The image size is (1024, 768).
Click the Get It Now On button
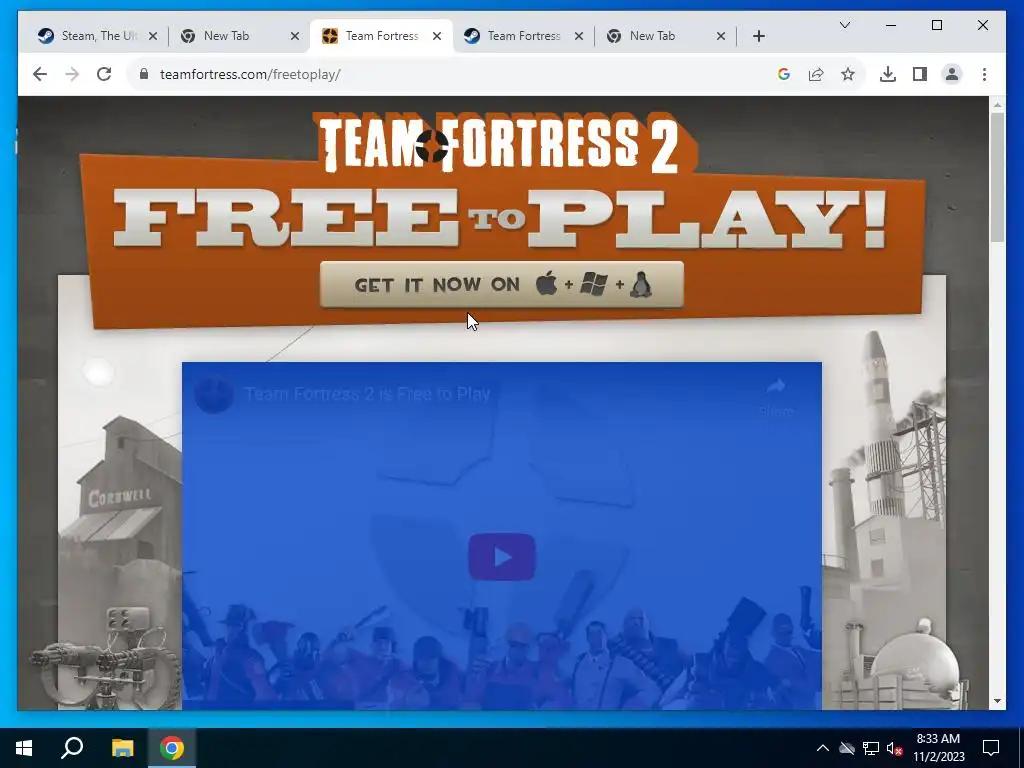coord(502,285)
